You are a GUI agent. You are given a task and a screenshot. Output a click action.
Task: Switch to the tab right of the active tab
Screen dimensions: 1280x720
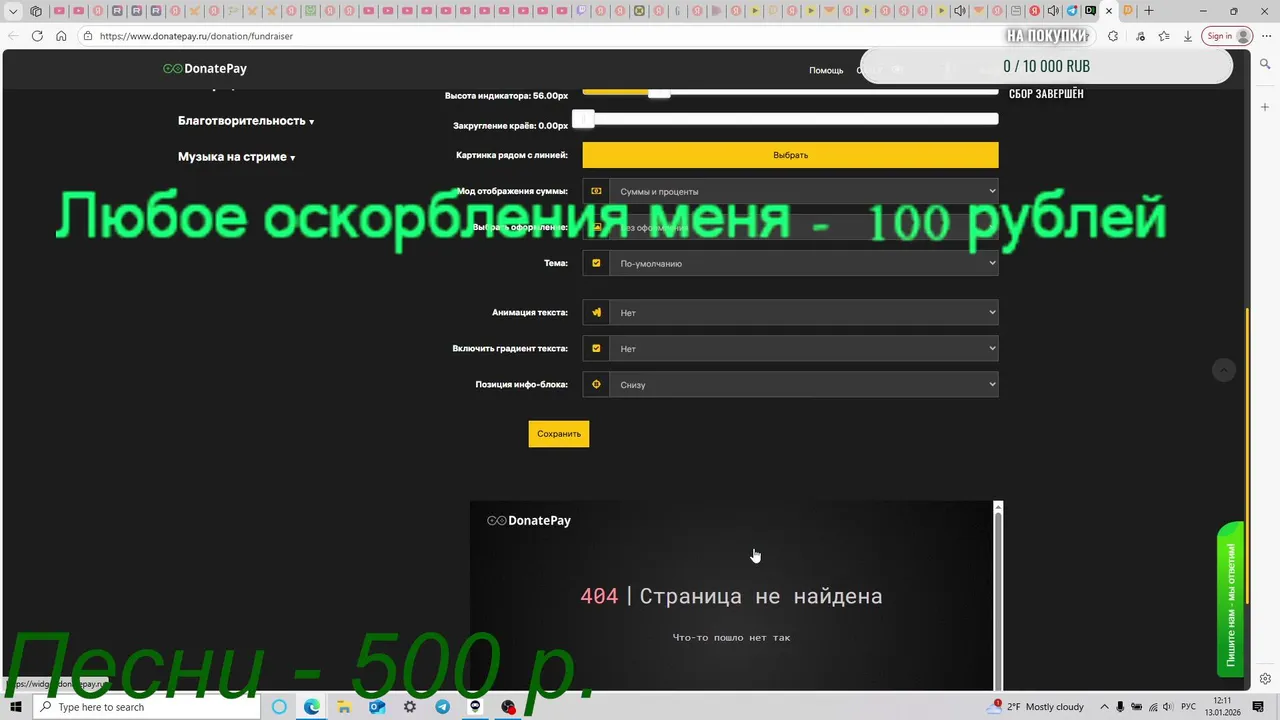point(1128,11)
